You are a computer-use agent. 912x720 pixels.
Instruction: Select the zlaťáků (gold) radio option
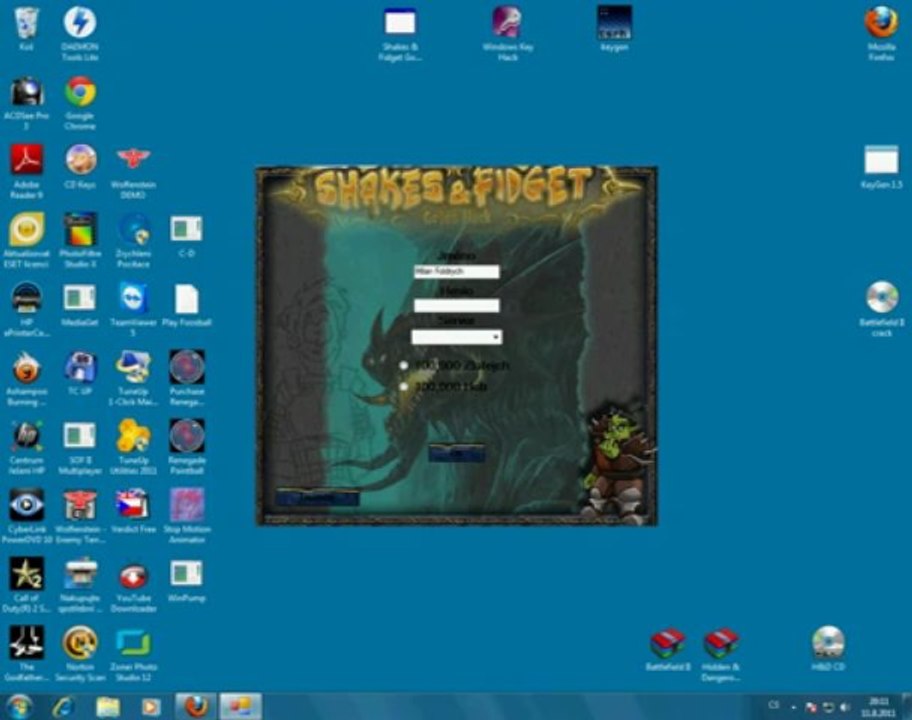click(404, 365)
